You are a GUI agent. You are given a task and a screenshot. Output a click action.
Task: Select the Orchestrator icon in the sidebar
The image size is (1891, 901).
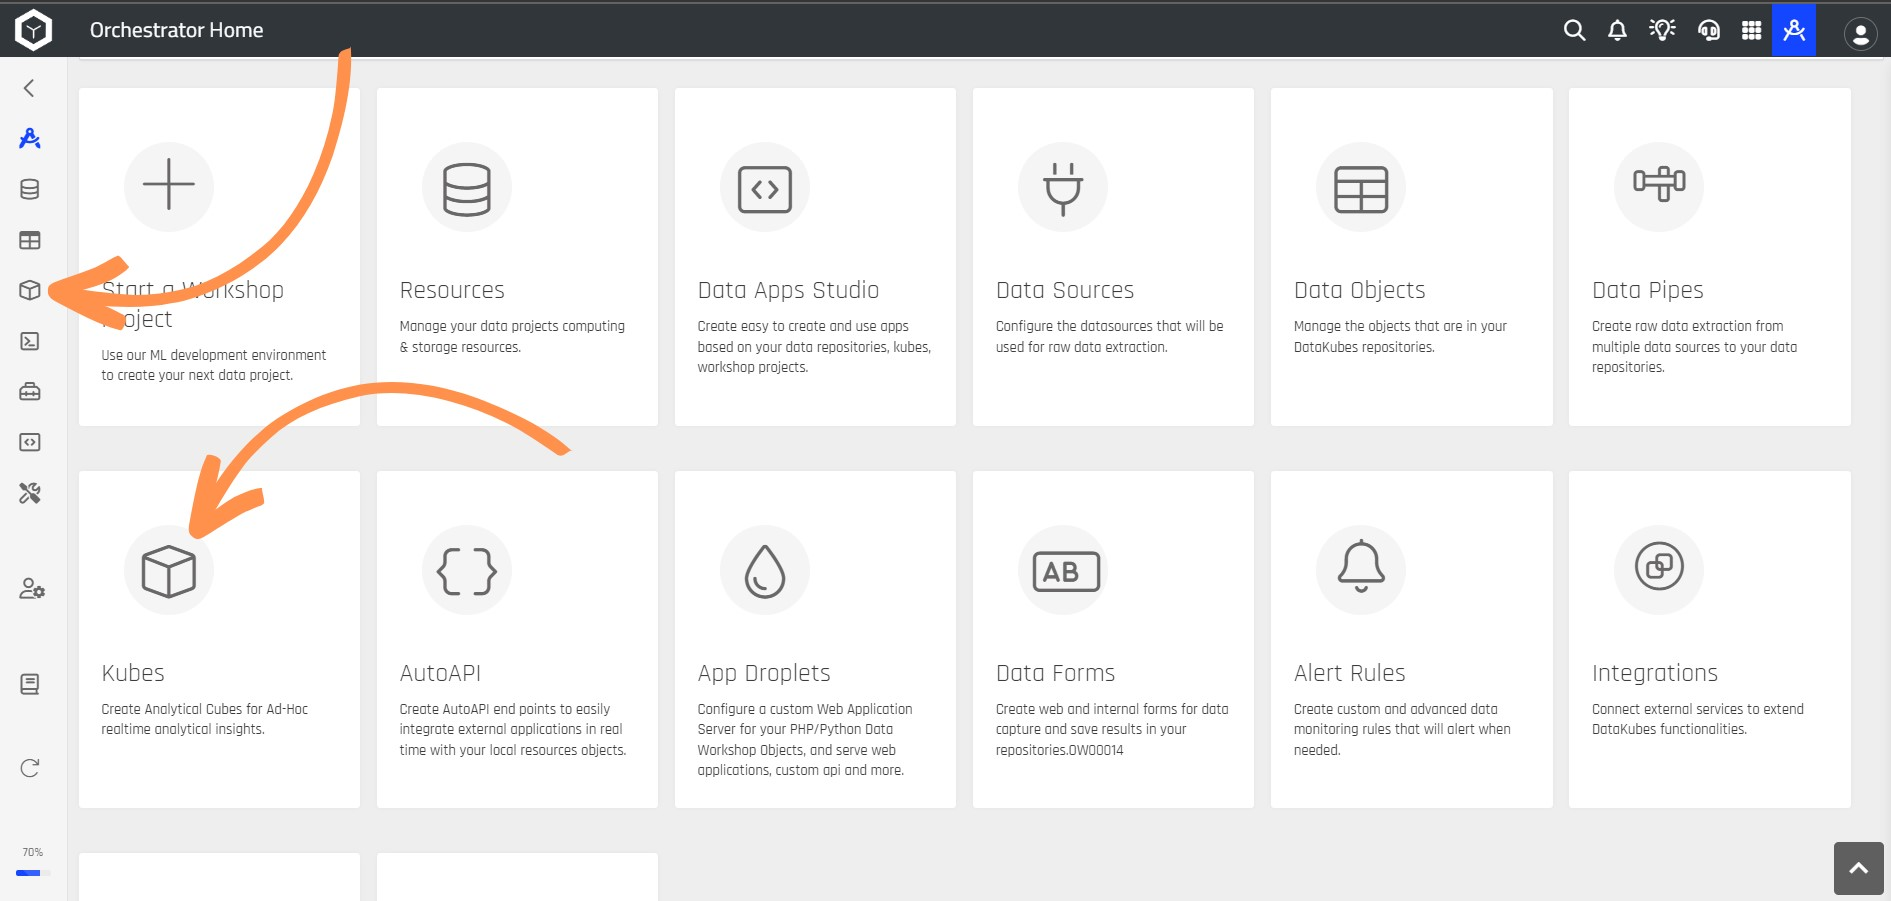[x=30, y=138]
